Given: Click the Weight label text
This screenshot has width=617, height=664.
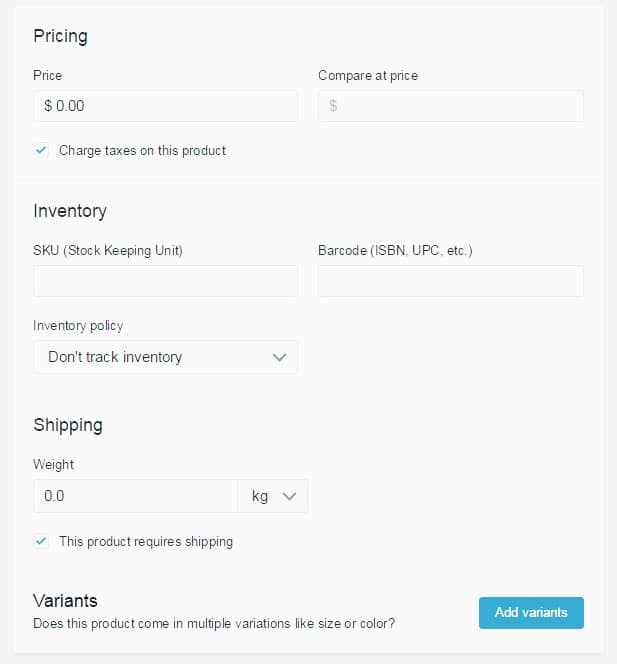Looking at the screenshot, I should pyautogui.click(x=54, y=464).
